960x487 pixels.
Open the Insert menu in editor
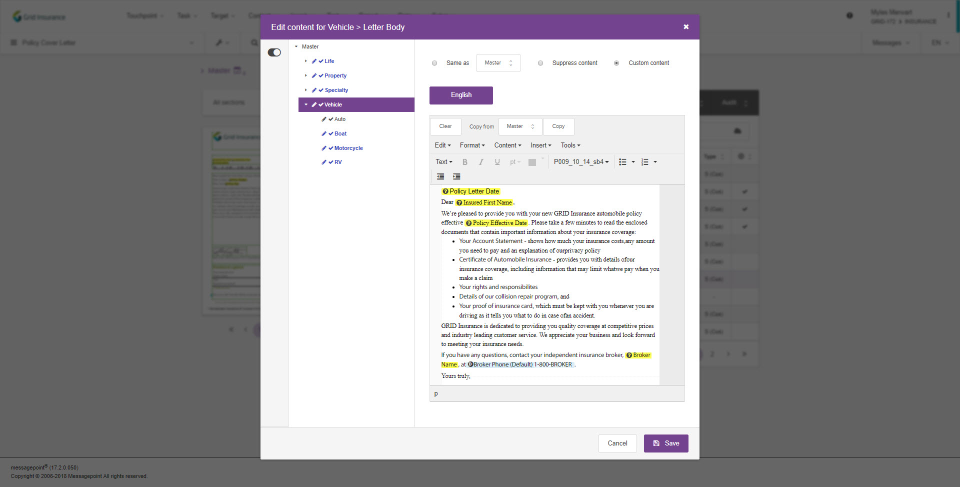(541, 146)
